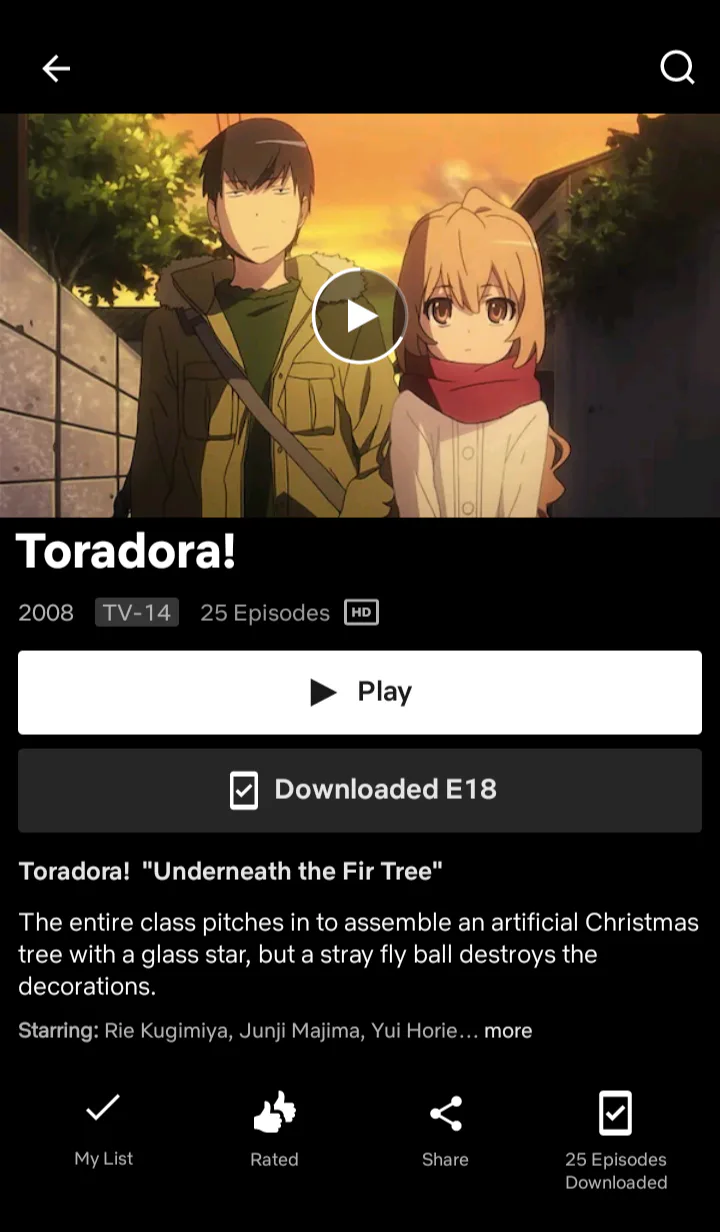Viewport: 720px width, 1232px height.
Task: Tap the Toradora! artwork thumbnail
Action: (x=360, y=315)
